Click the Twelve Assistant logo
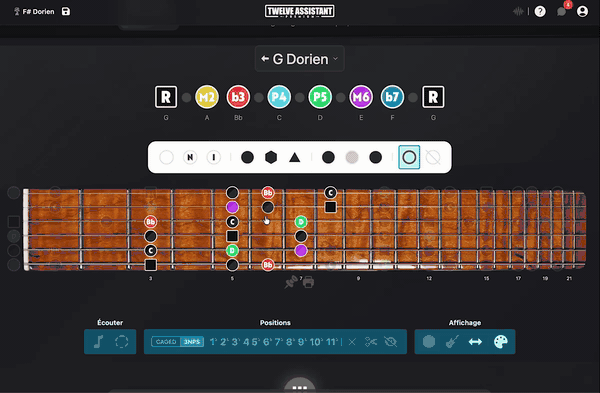This screenshot has height=393, width=600. tap(300, 11)
